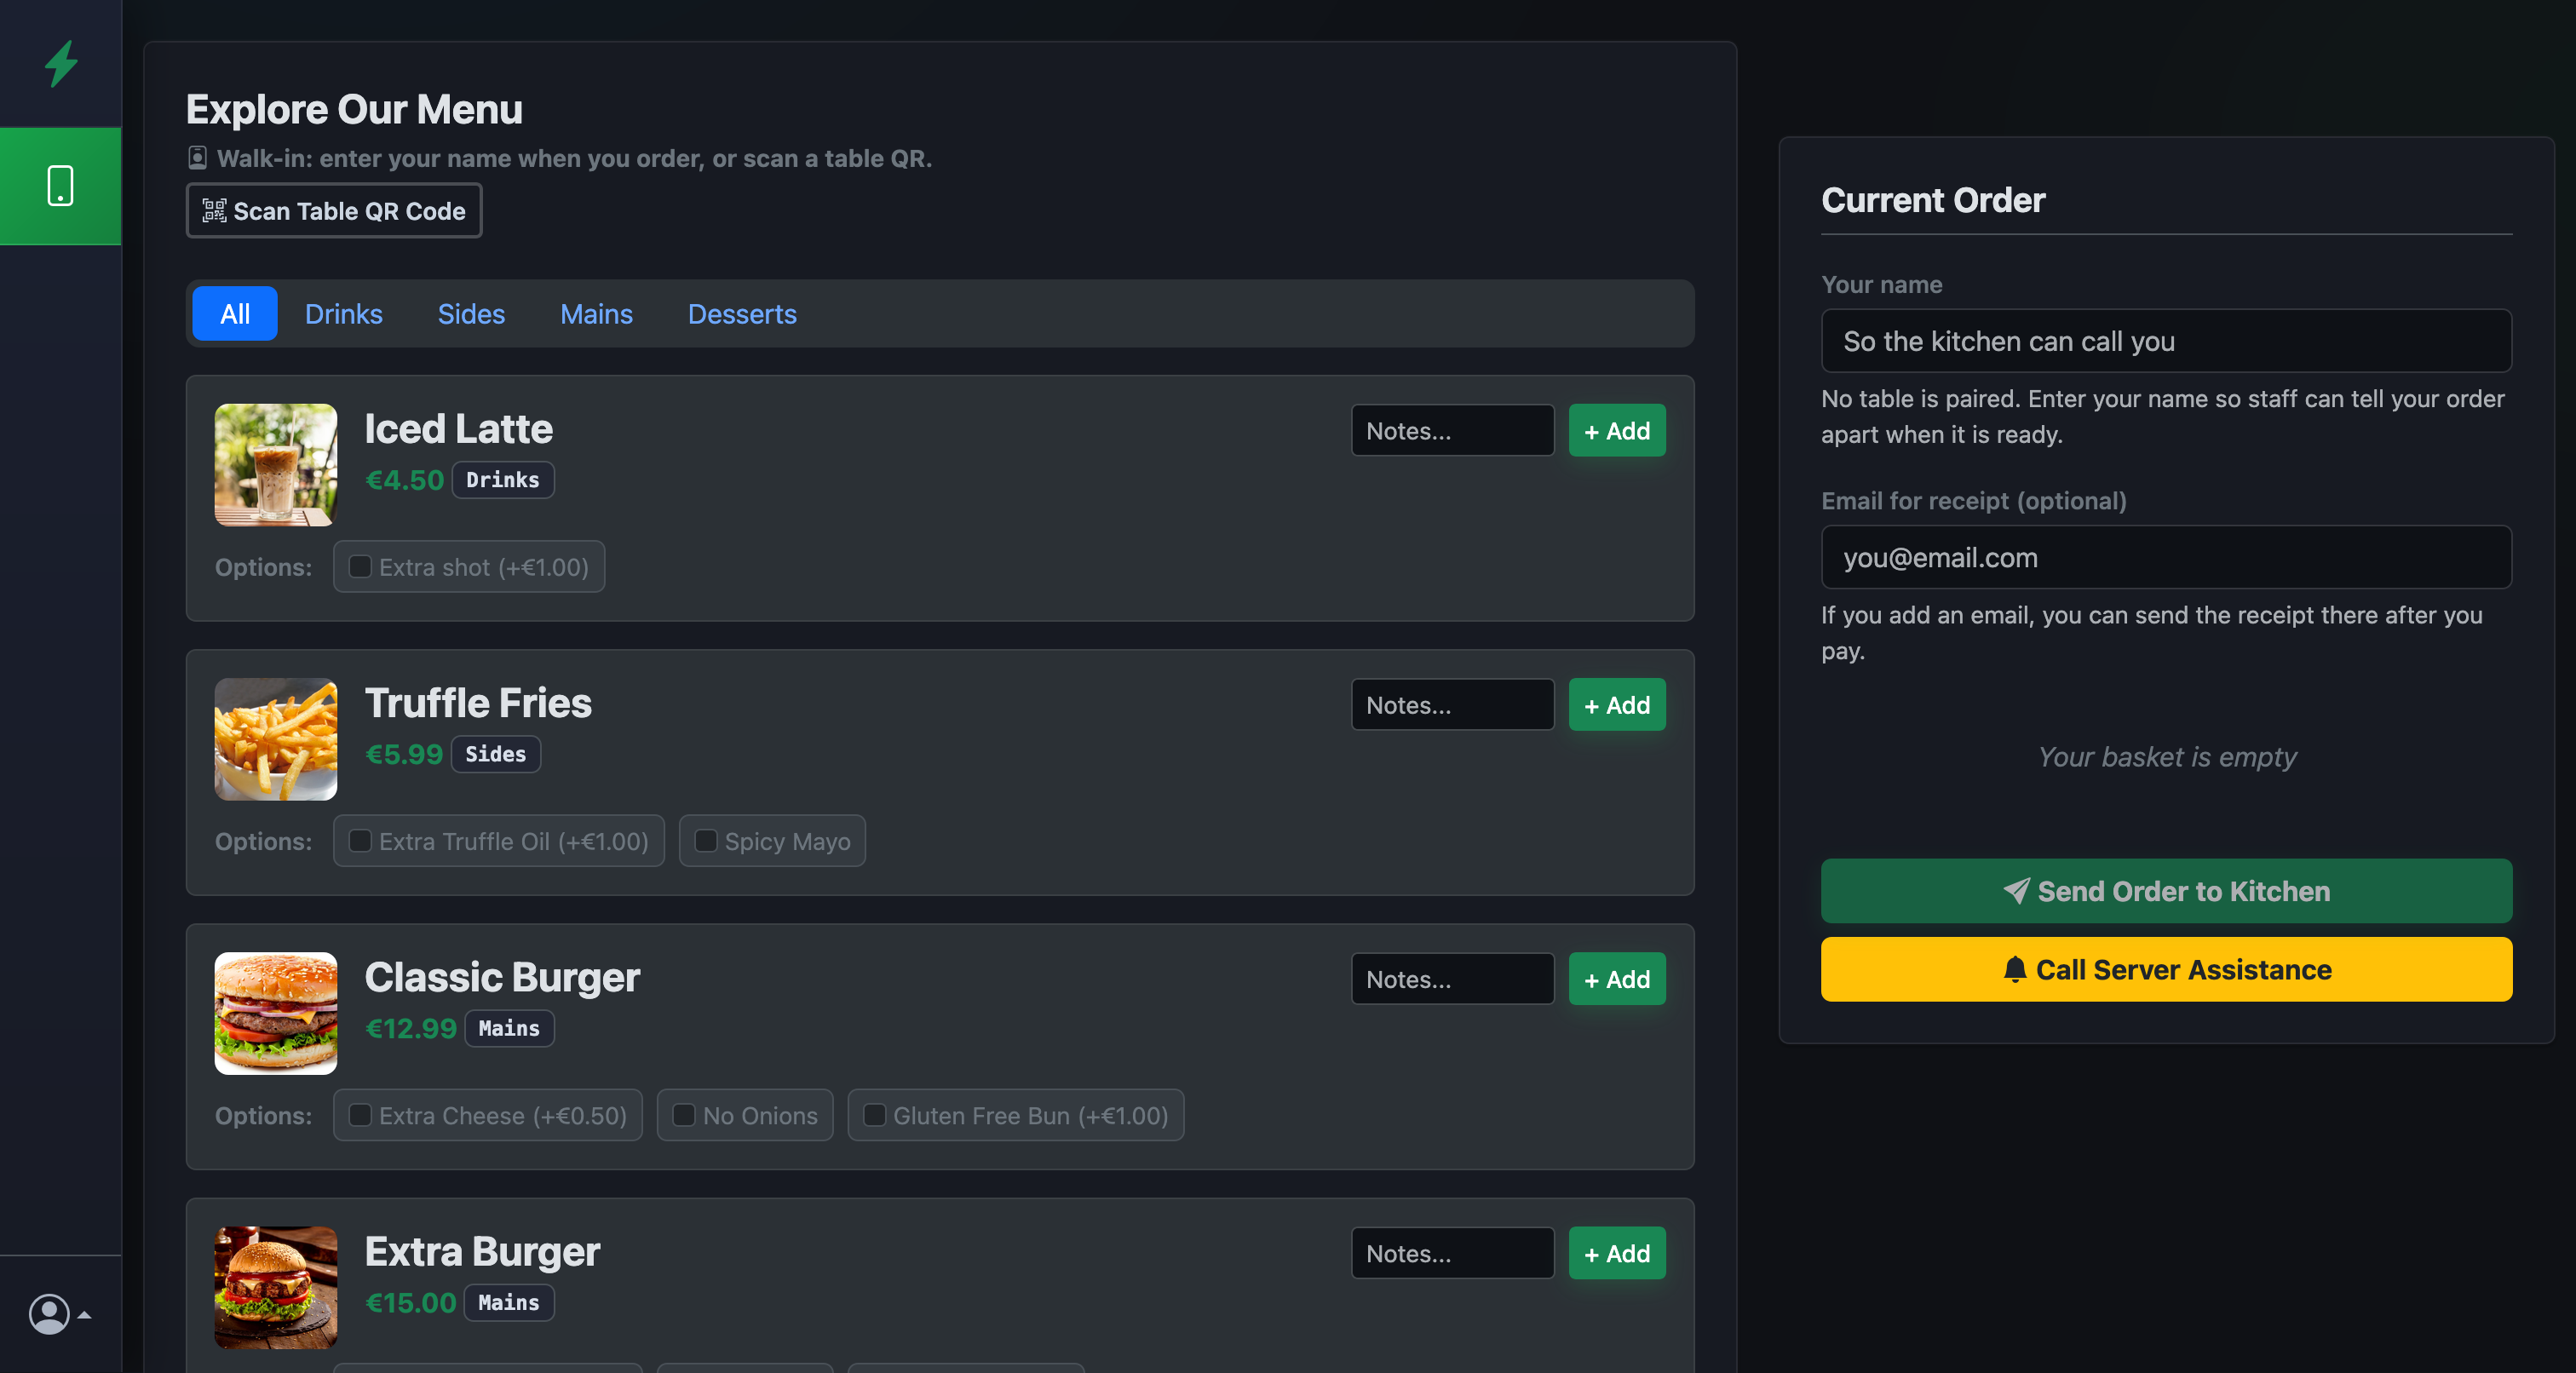Image resolution: width=2576 pixels, height=1373 pixels.
Task: Click the Explore Our Menu heading
Action: (x=354, y=109)
